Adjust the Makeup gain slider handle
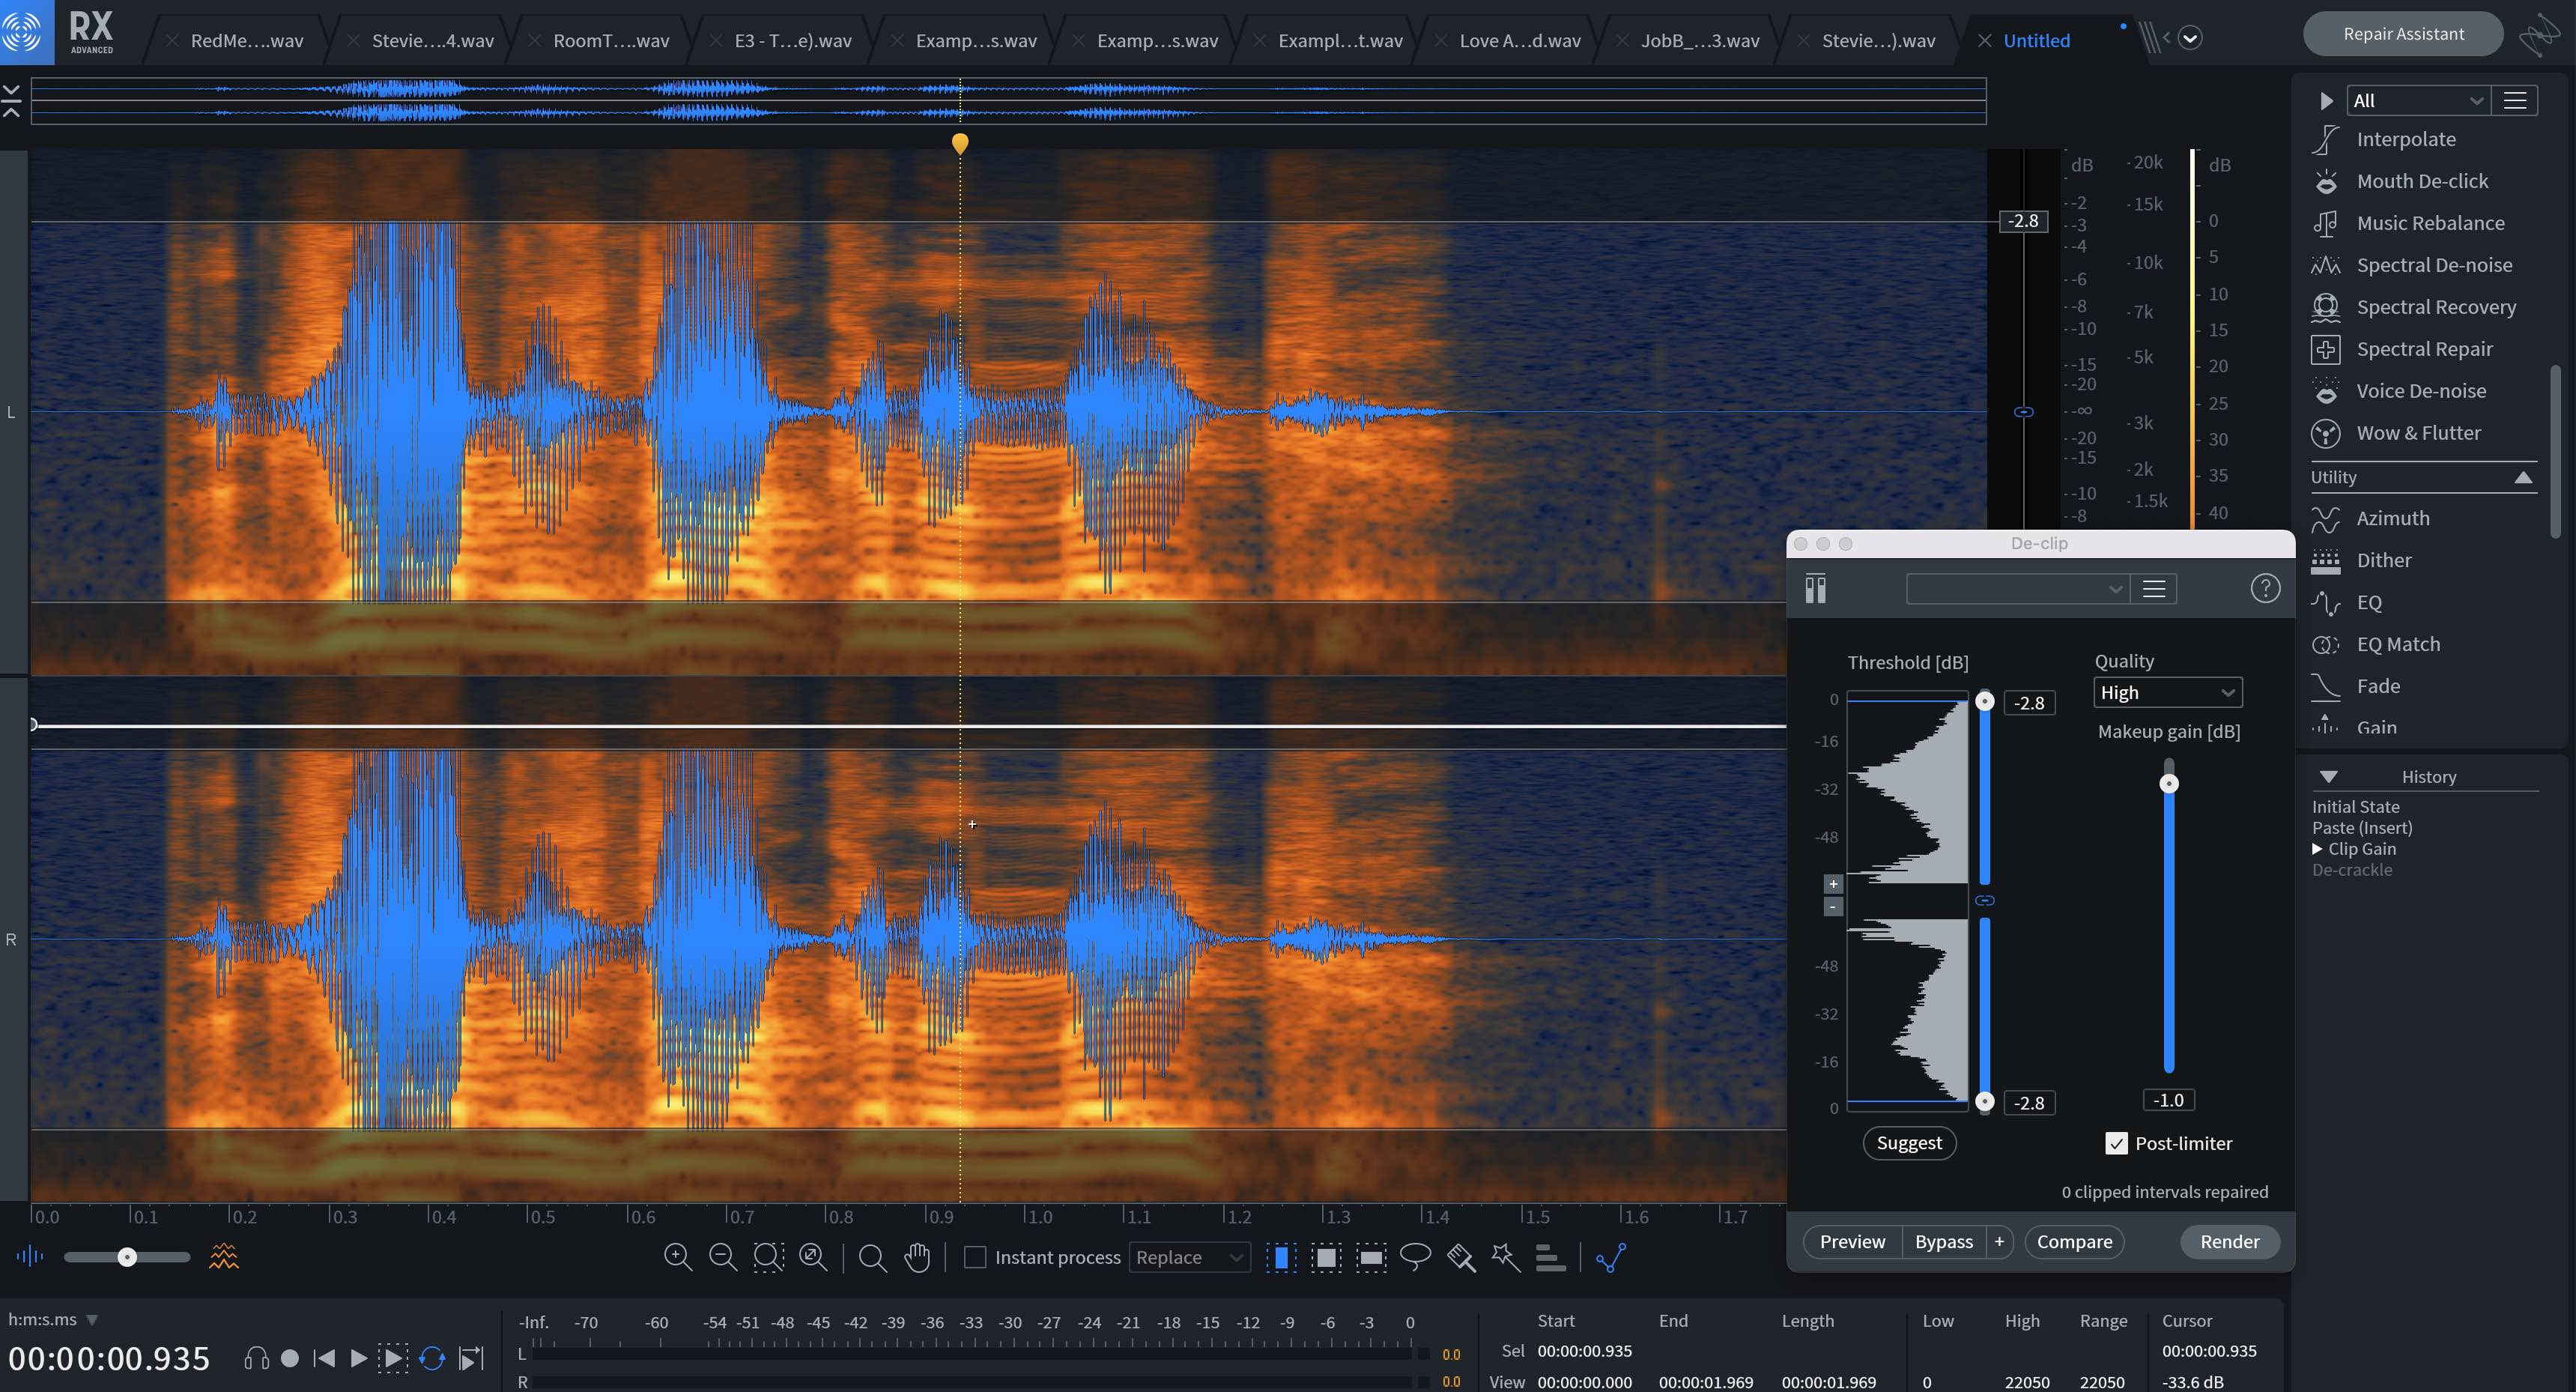 coord(2169,783)
